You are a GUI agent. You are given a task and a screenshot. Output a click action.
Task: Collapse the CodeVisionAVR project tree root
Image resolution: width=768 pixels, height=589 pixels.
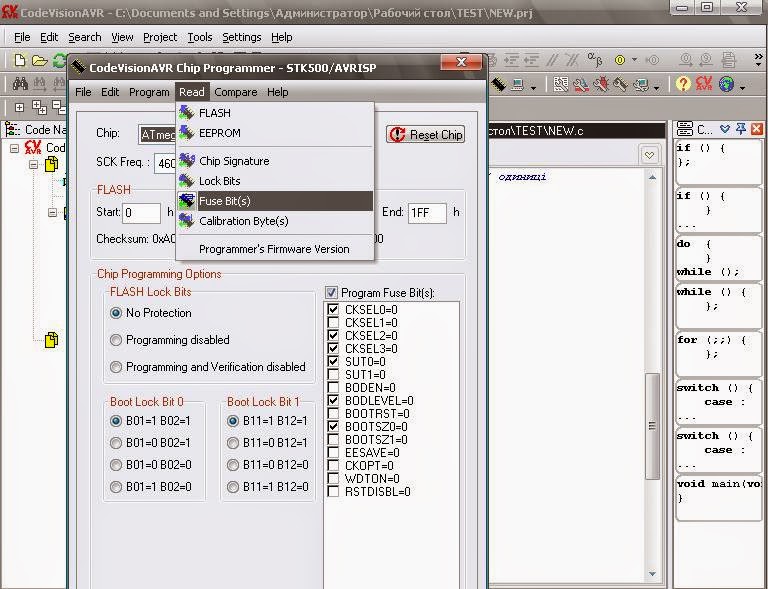tap(15, 148)
